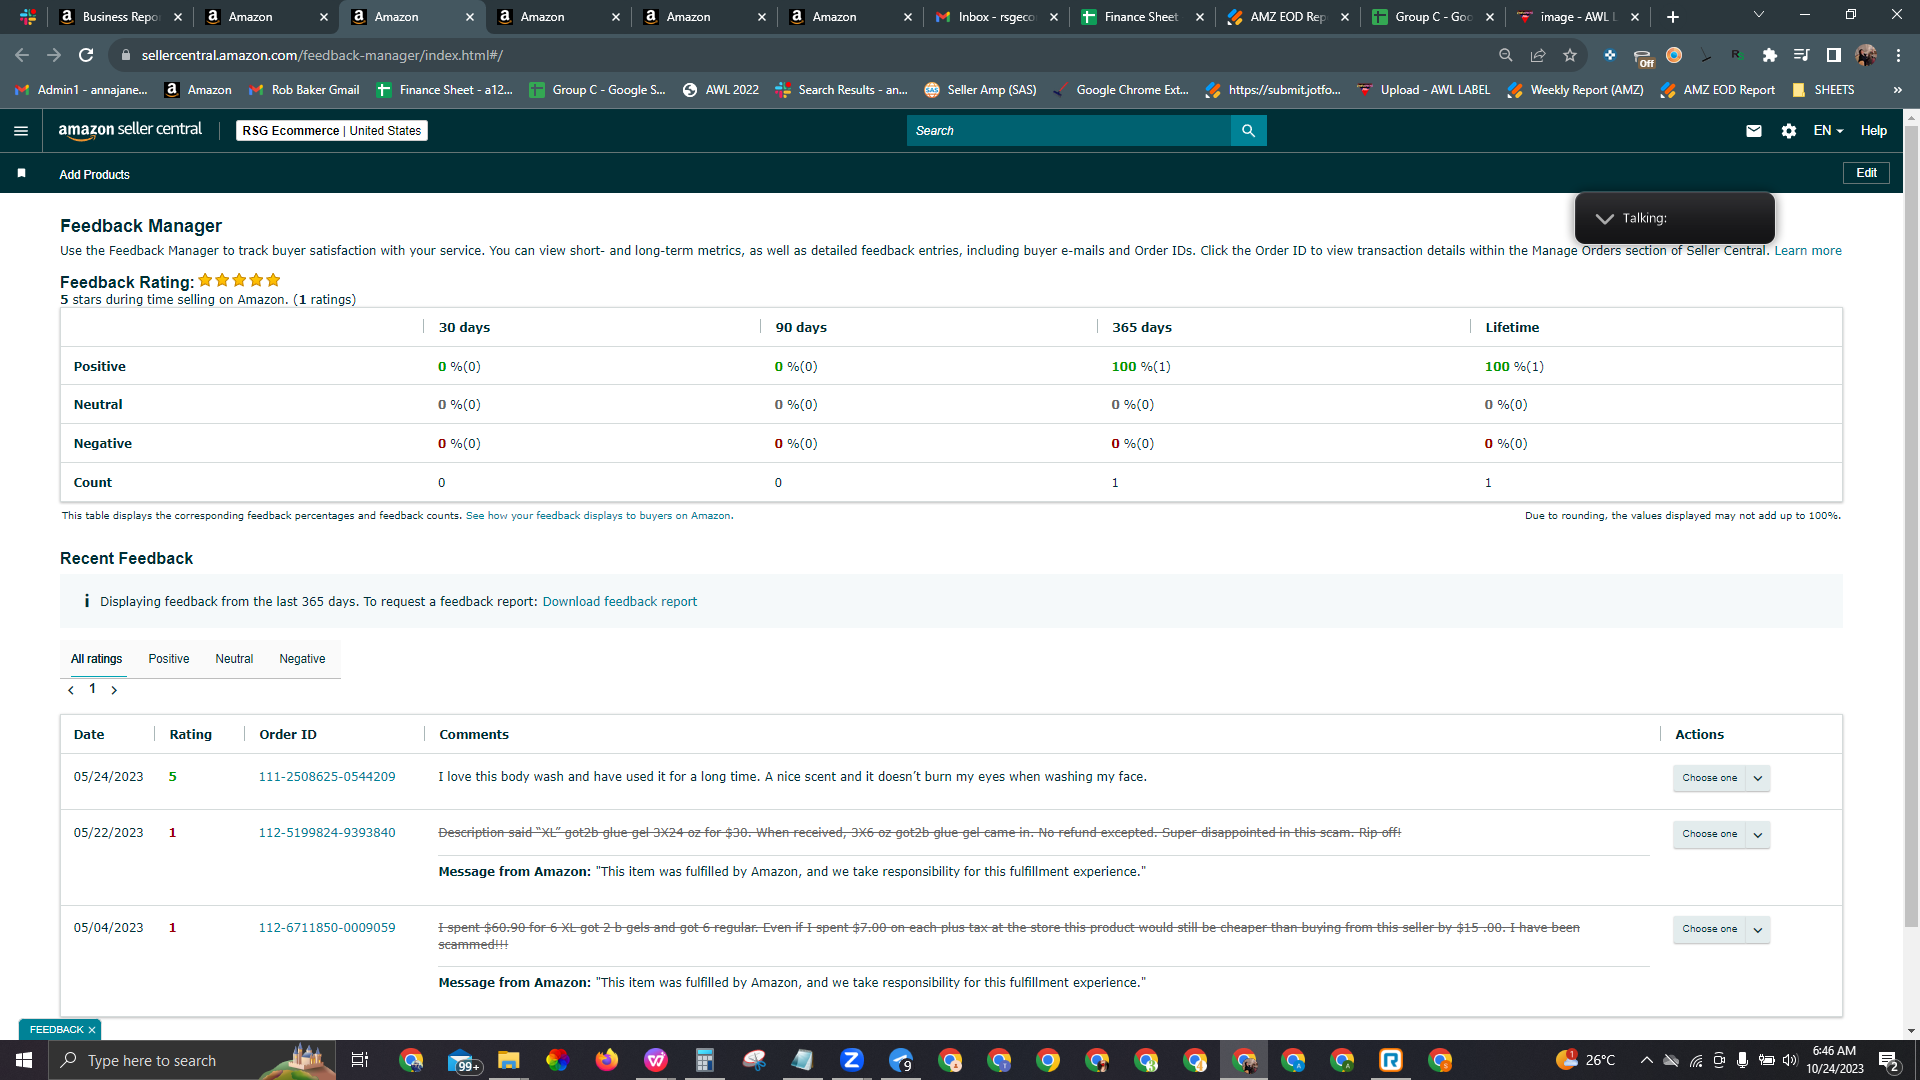The width and height of the screenshot is (1920, 1080).
Task: Switch to the Neutral feedback tab
Action: 234,659
